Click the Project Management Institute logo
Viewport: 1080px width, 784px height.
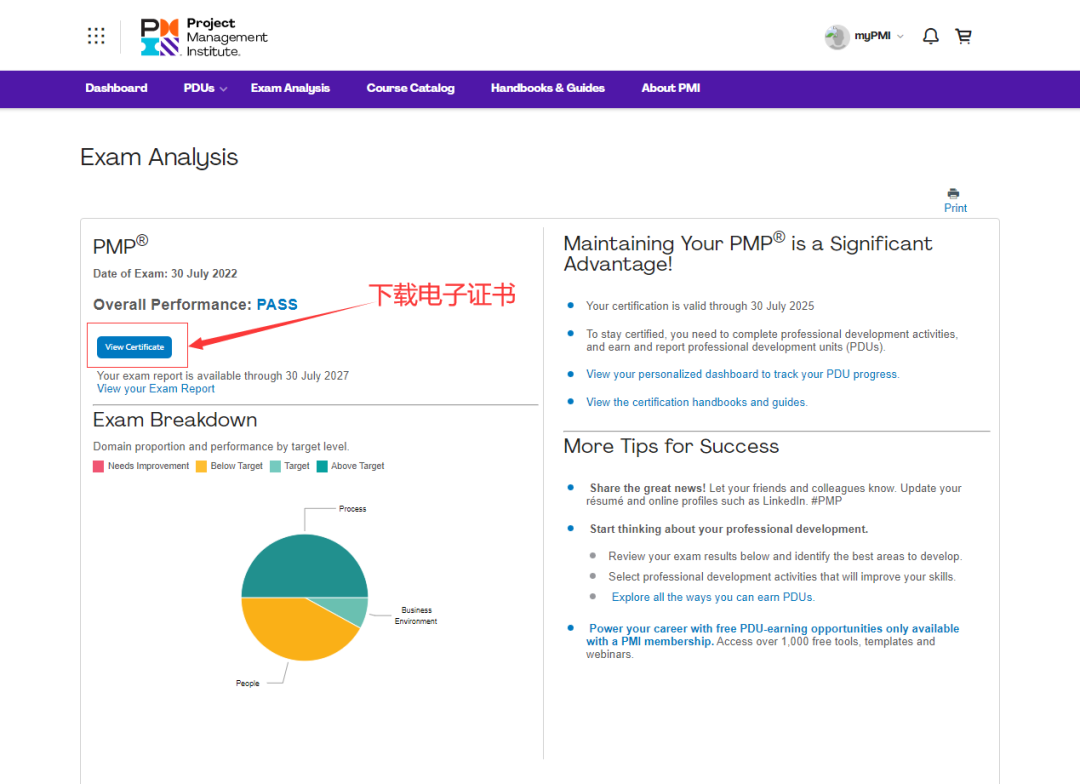(x=204, y=37)
